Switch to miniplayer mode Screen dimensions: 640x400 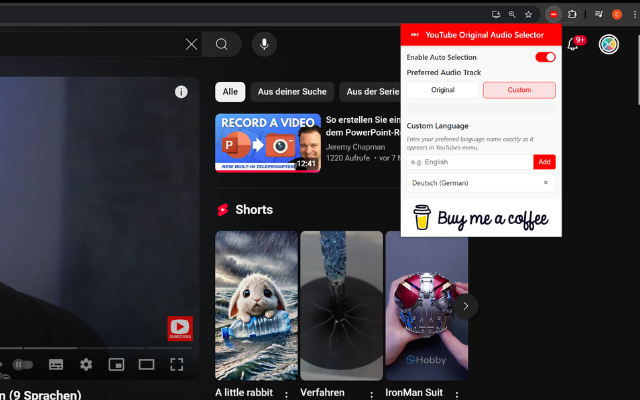116,364
